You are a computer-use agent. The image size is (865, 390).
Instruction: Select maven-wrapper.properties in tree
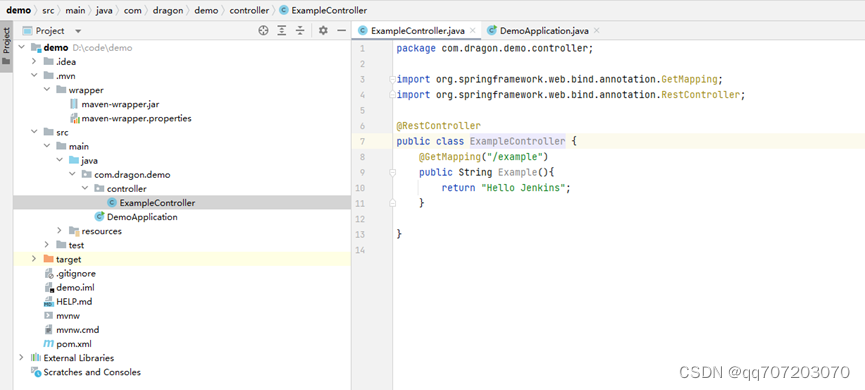point(136,118)
